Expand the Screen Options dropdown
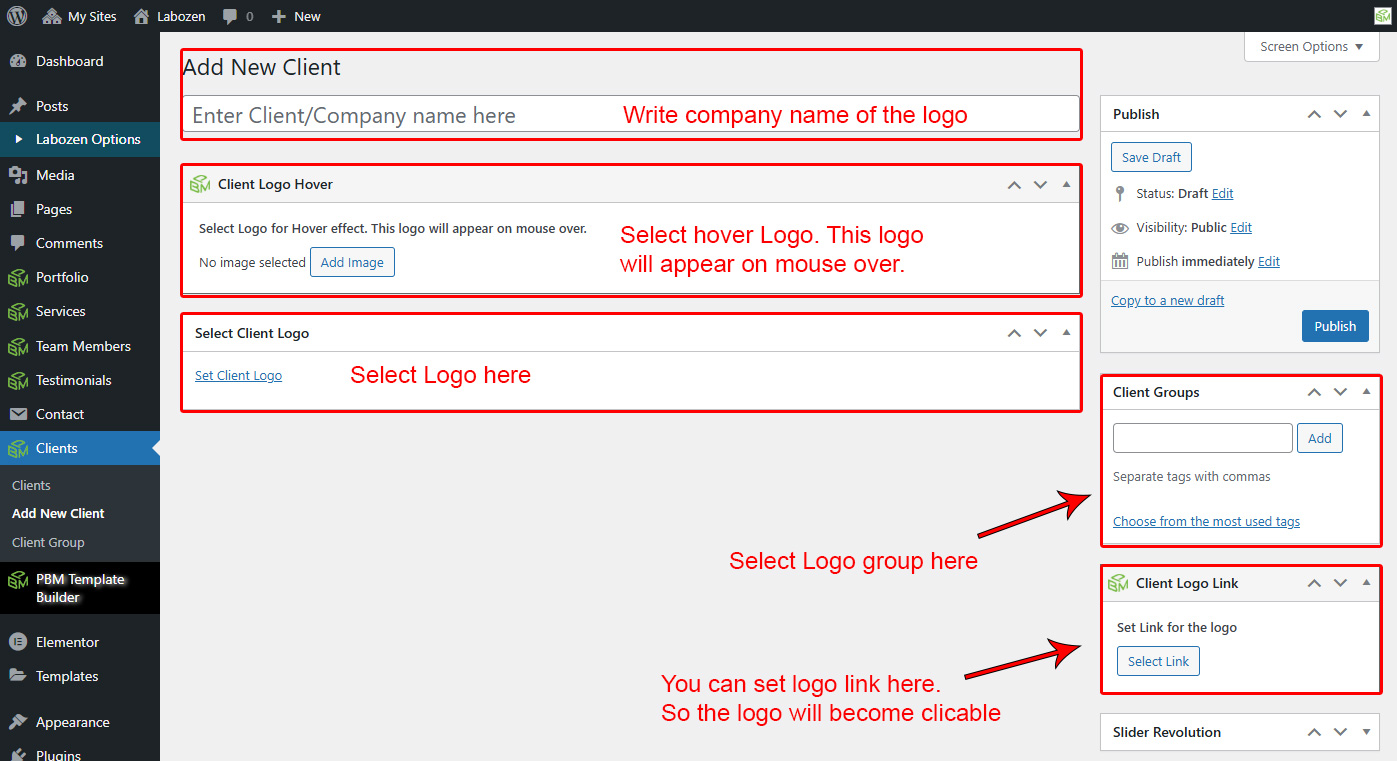1397x761 pixels. click(1311, 47)
